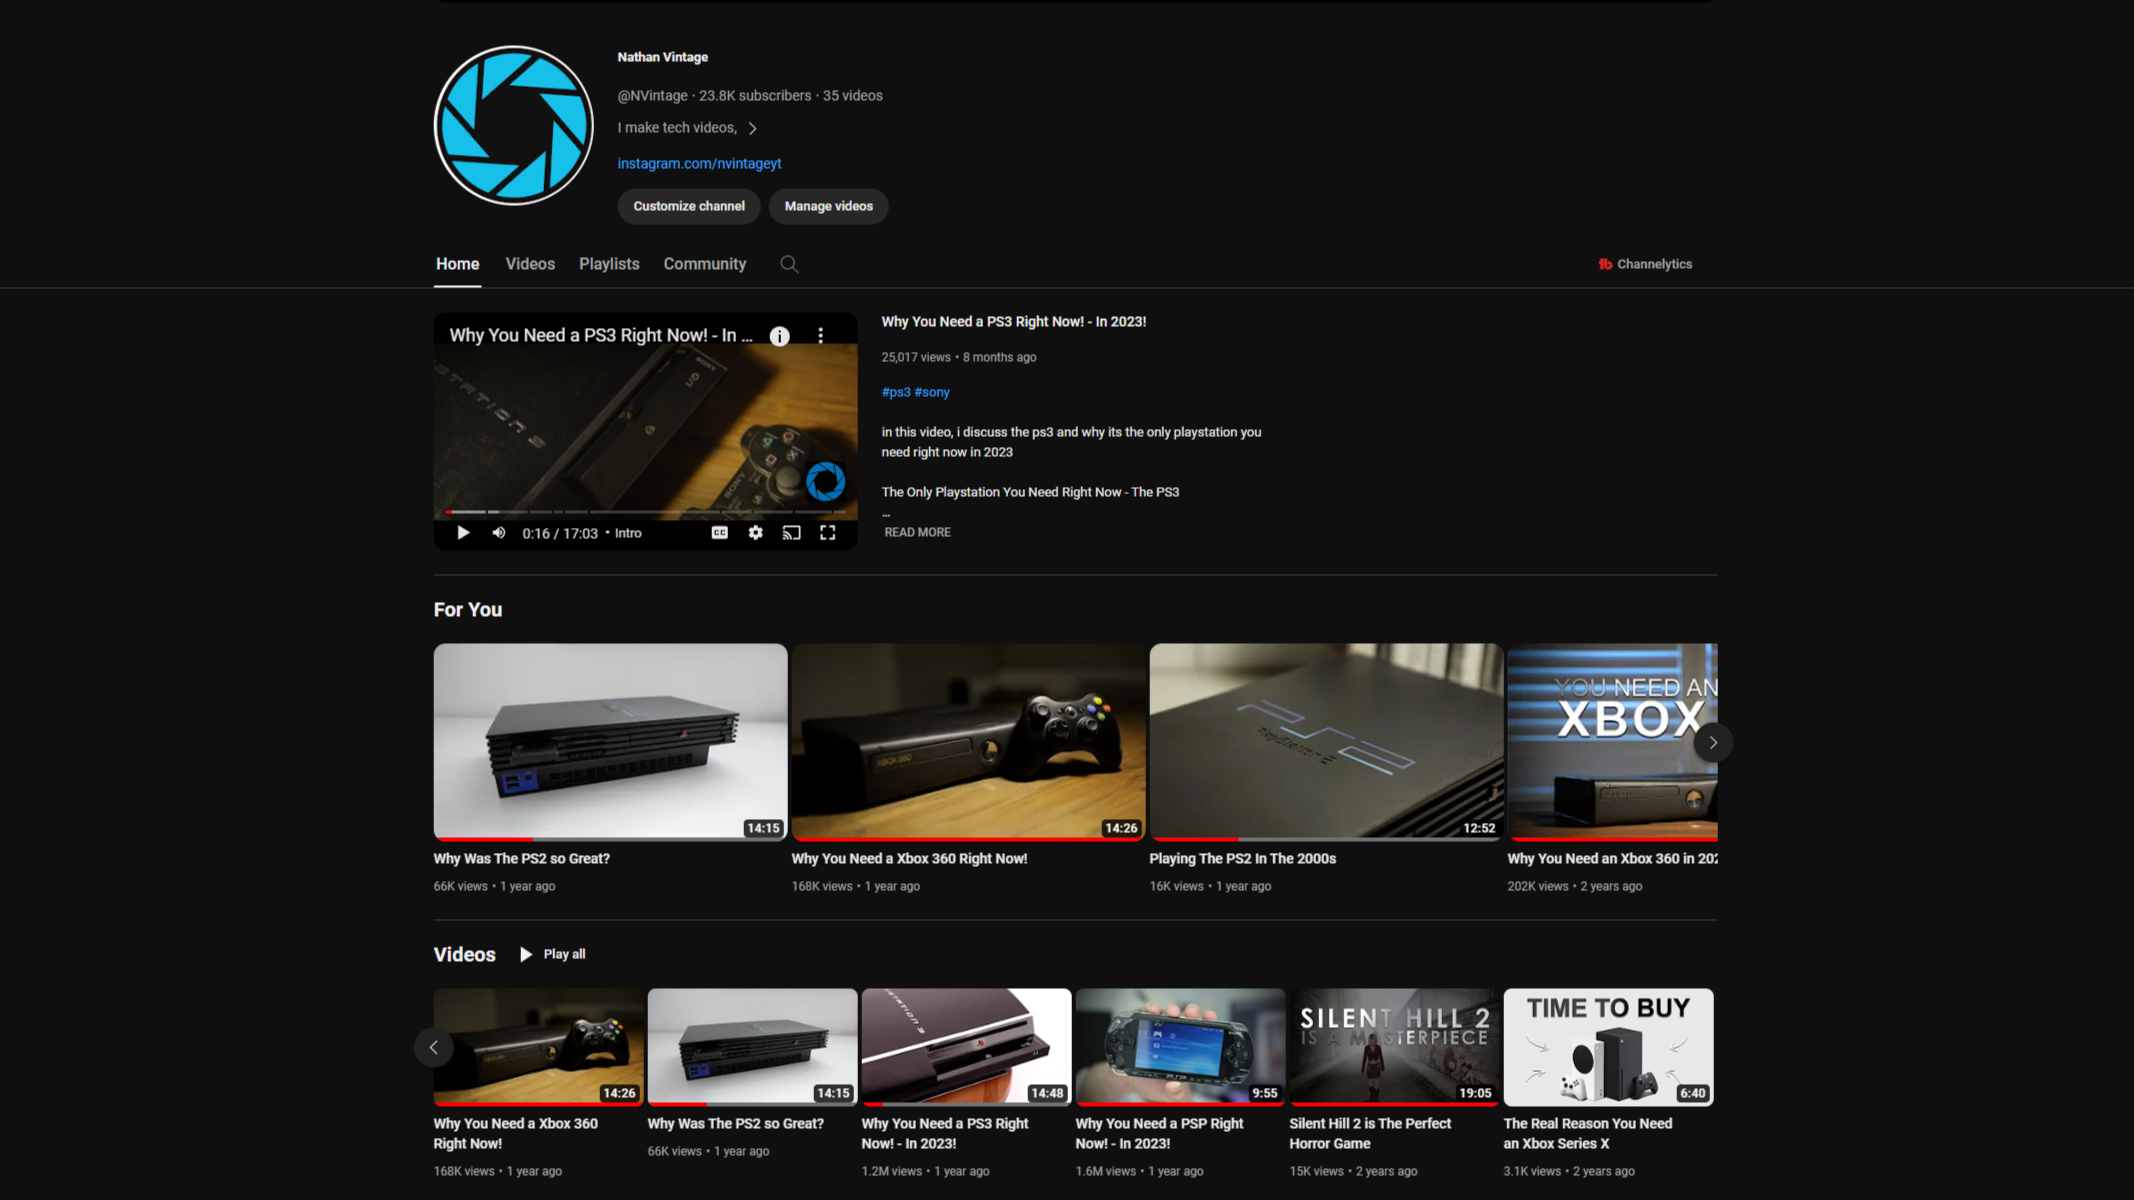Screen dimensions: 2134x1200
Task: Open the PS3 thumbnail with 14:48 duration
Action: point(966,1047)
